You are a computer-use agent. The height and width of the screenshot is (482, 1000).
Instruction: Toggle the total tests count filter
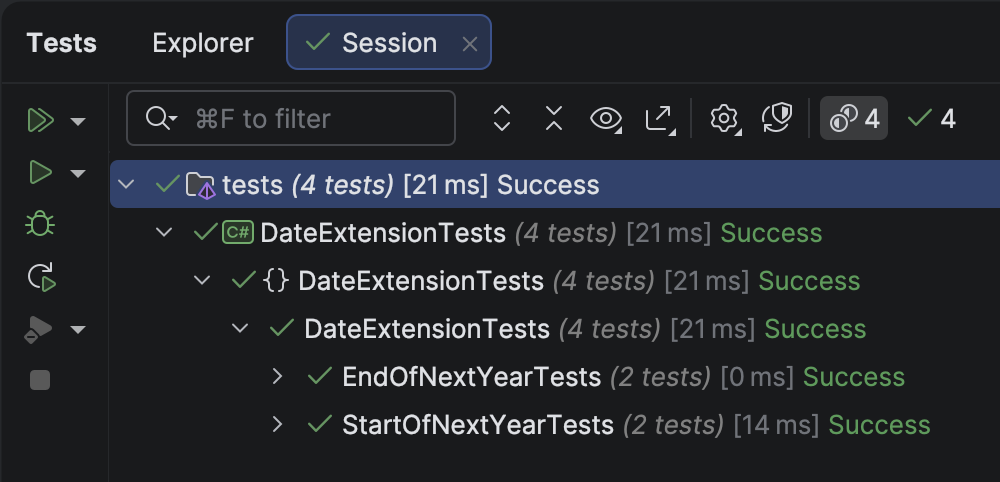tap(854, 119)
